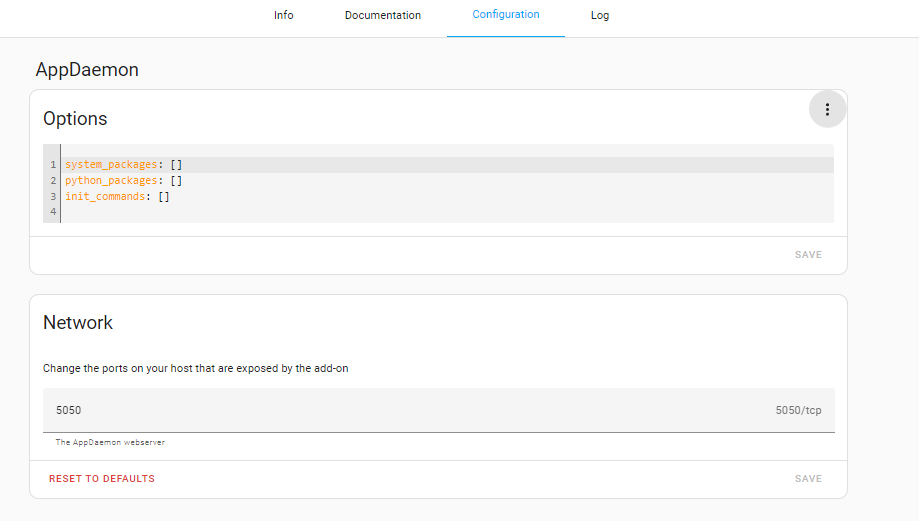The width and height of the screenshot is (919, 521).
Task: Switch to the Info tab
Action: pyautogui.click(x=284, y=15)
